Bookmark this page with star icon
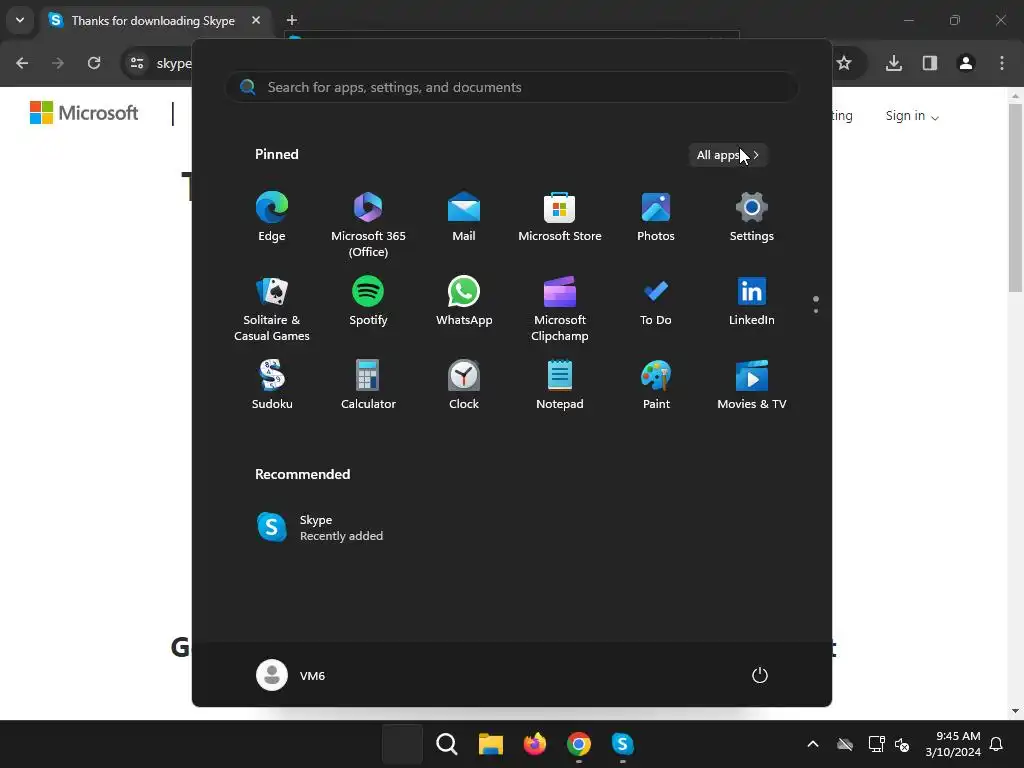The image size is (1024, 768). click(844, 63)
